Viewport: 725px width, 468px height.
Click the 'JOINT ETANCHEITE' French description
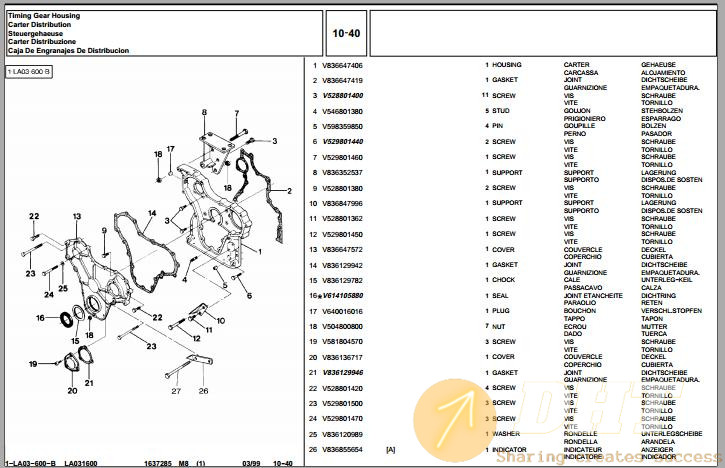pyautogui.click(x=593, y=296)
